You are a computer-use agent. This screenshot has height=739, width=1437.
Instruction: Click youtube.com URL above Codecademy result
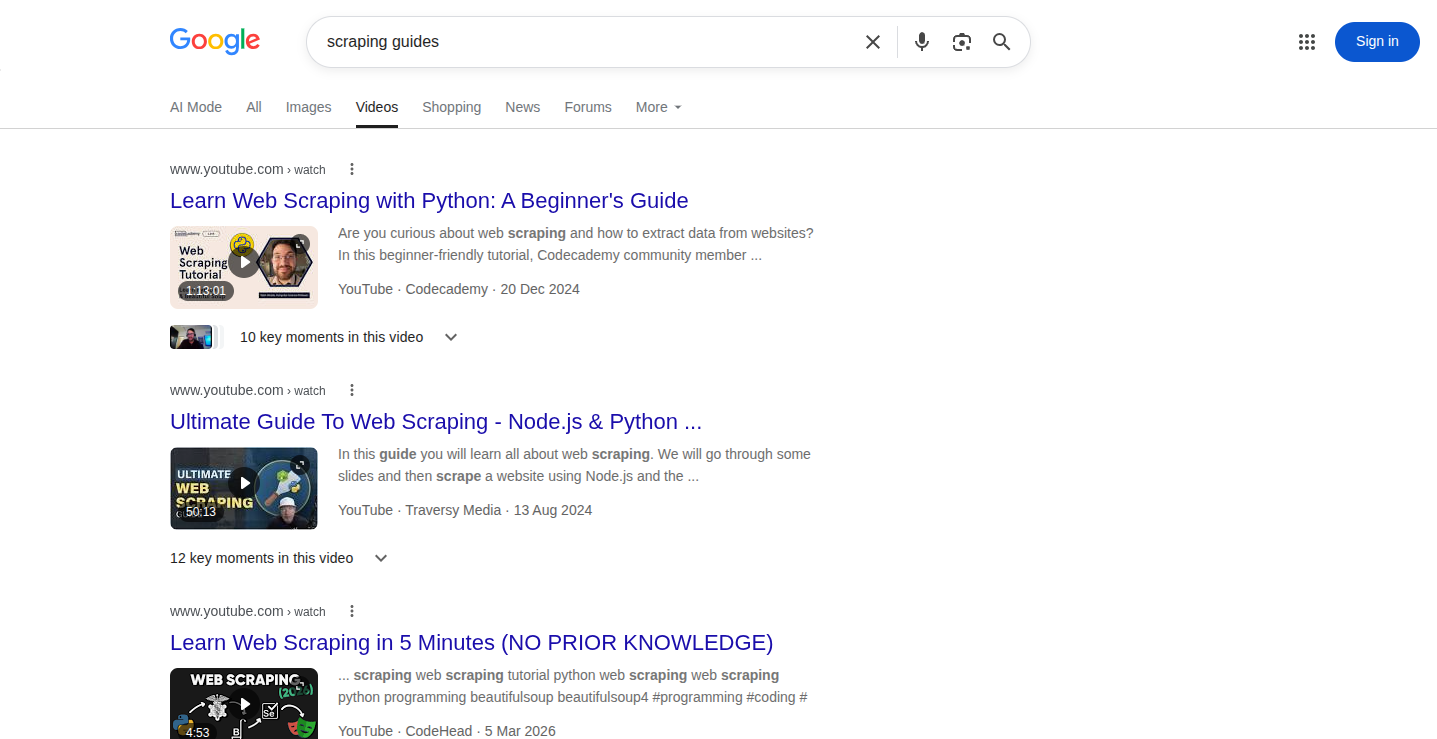[x=248, y=169]
